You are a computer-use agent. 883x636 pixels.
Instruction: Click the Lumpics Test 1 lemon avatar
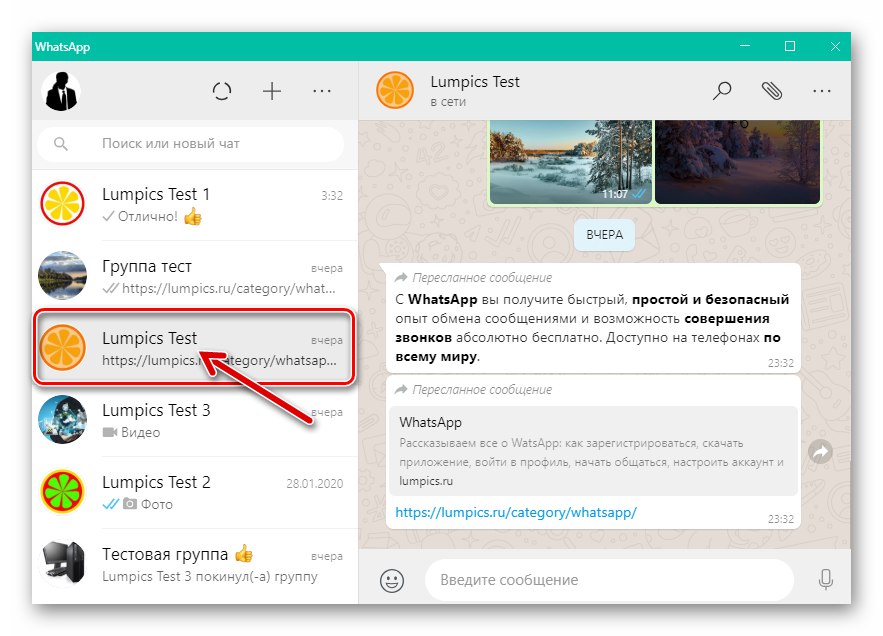point(63,203)
